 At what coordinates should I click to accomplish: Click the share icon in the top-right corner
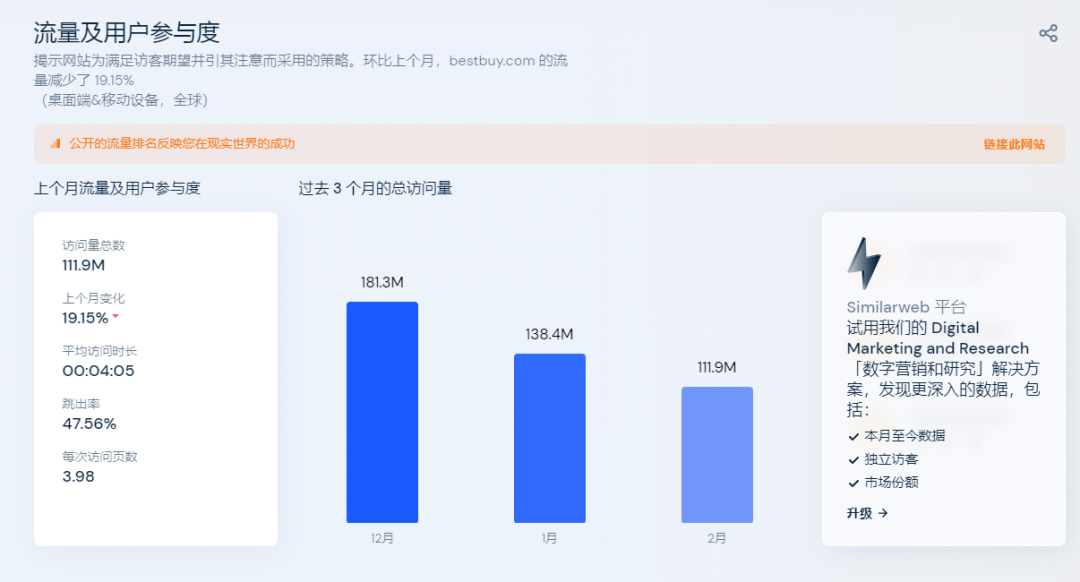tap(1048, 32)
